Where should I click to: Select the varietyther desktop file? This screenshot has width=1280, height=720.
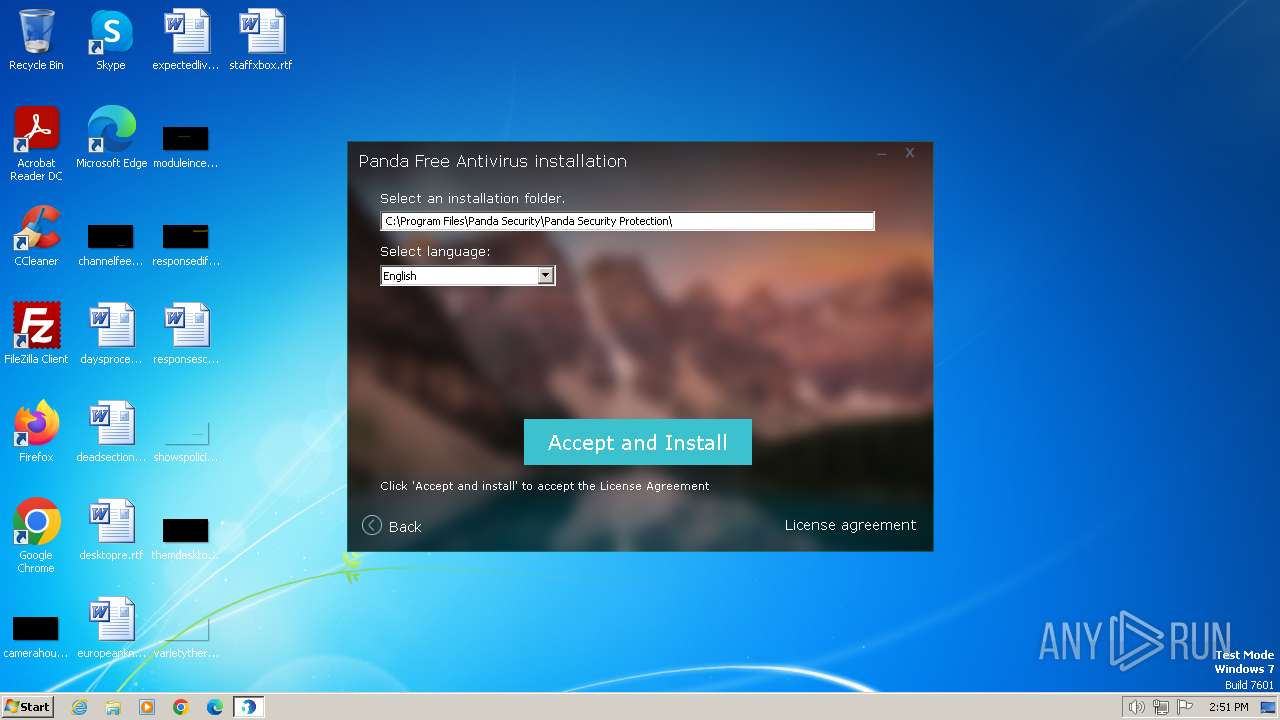(x=186, y=636)
